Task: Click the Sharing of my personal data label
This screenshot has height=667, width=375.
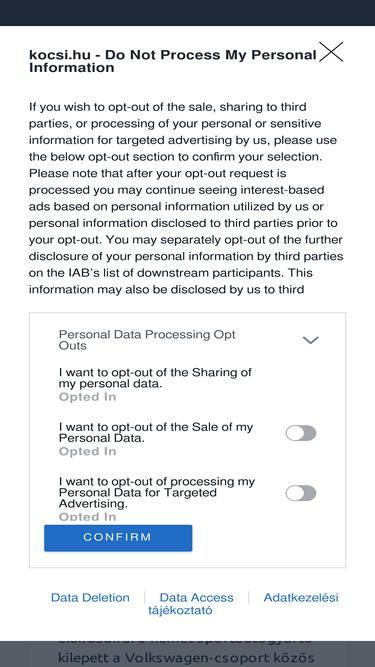Action: [155, 378]
